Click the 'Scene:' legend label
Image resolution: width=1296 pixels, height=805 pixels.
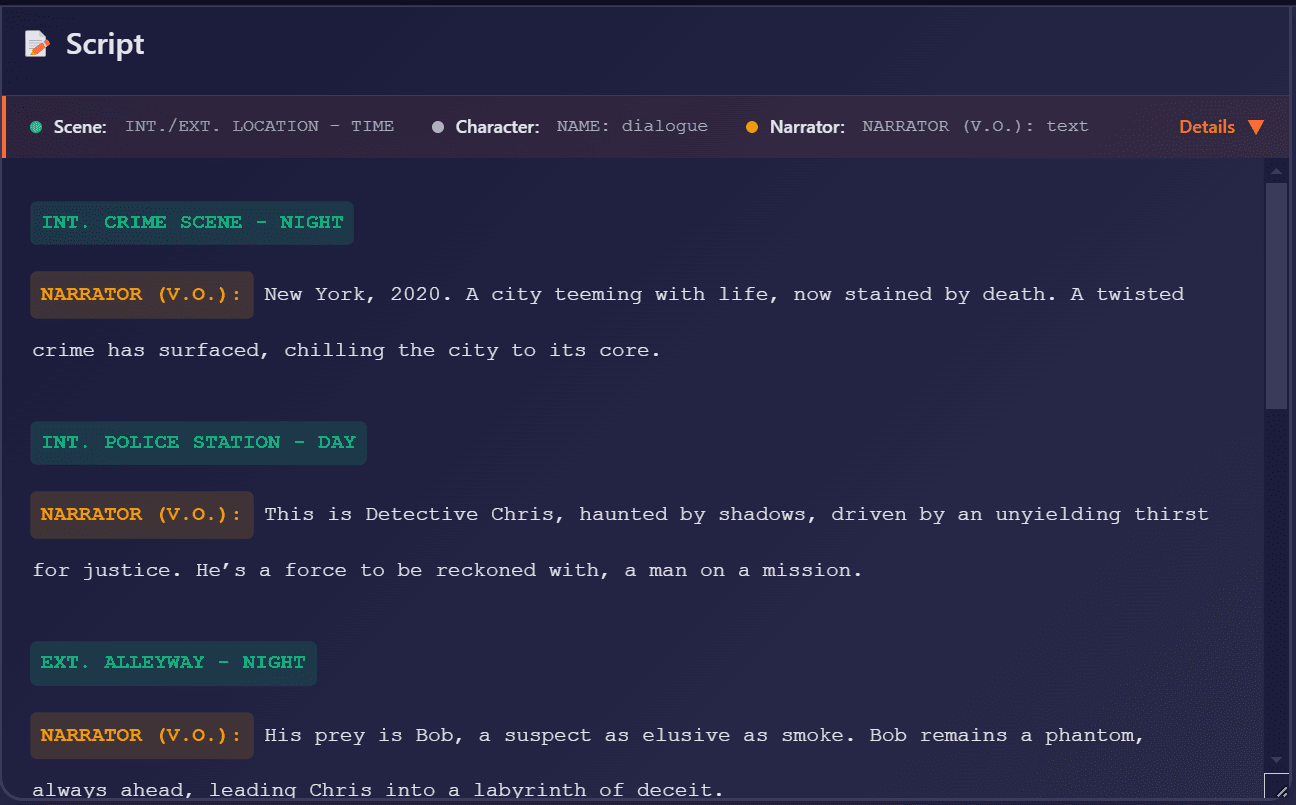pyautogui.click(x=79, y=126)
